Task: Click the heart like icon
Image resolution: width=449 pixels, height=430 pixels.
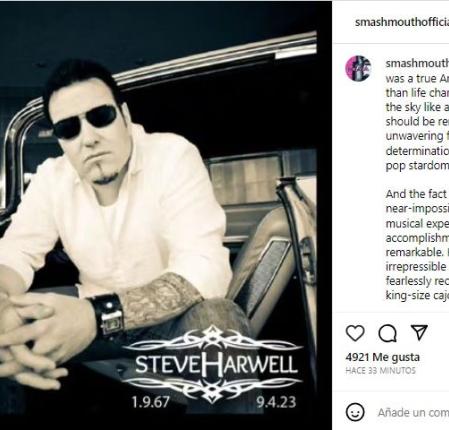Action: pyautogui.click(x=355, y=333)
